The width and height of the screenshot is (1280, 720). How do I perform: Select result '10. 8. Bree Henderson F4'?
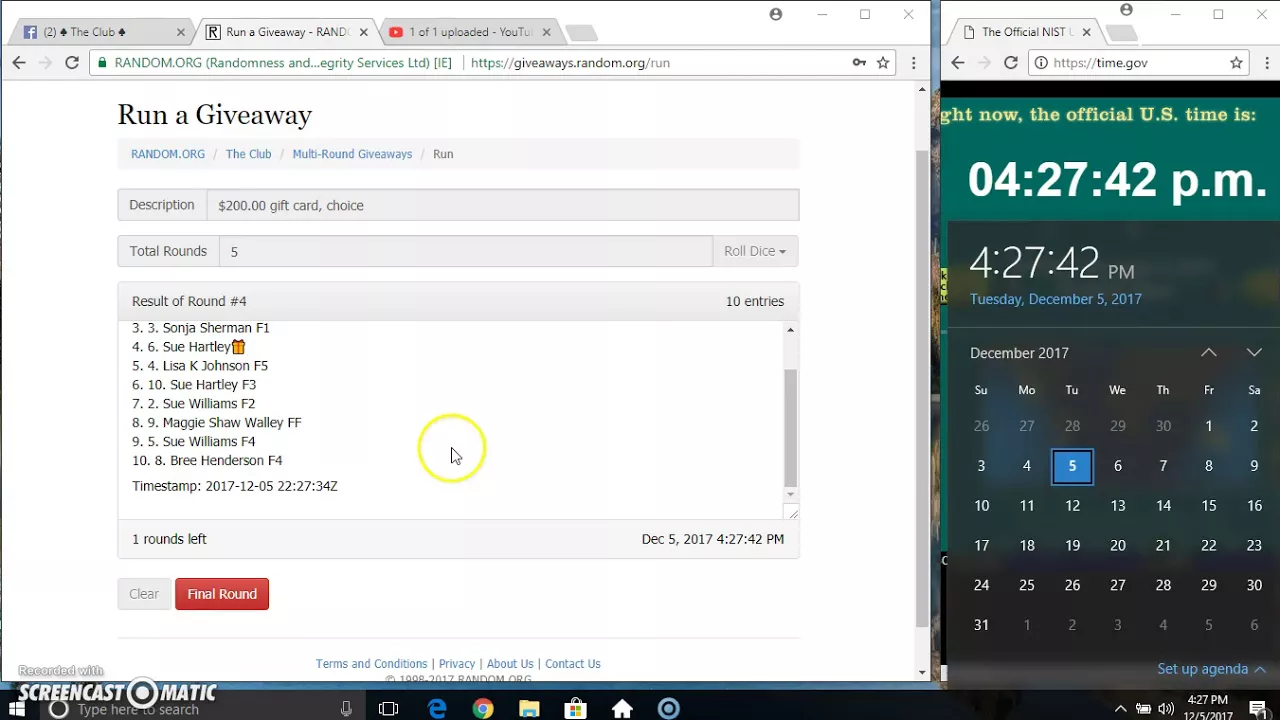[x=207, y=461]
